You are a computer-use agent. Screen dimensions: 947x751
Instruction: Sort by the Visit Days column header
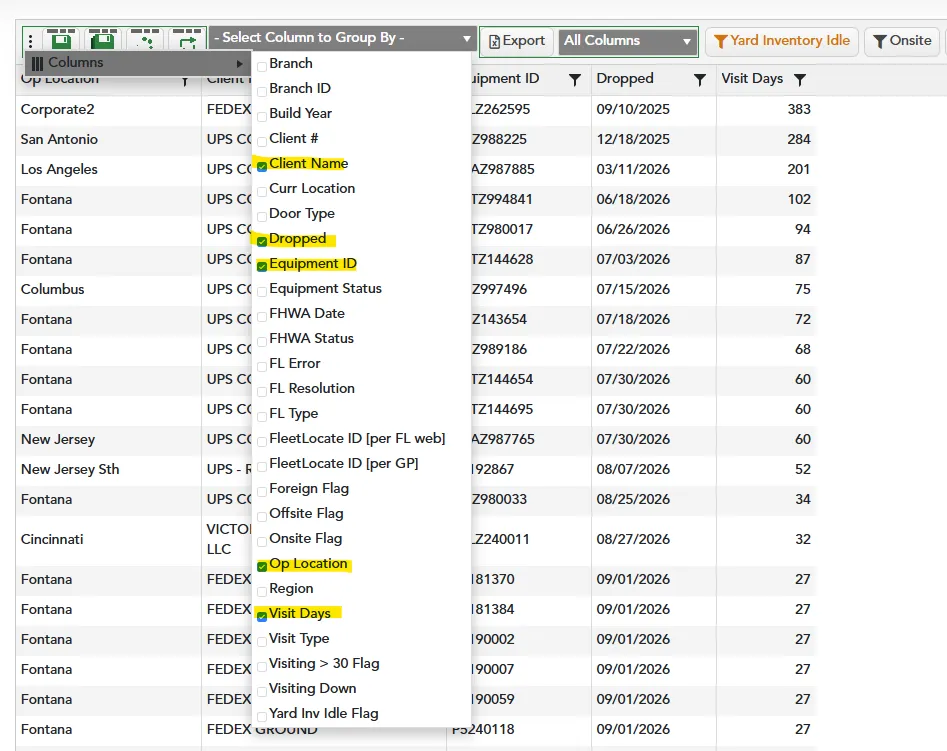click(x=752, y=79)
